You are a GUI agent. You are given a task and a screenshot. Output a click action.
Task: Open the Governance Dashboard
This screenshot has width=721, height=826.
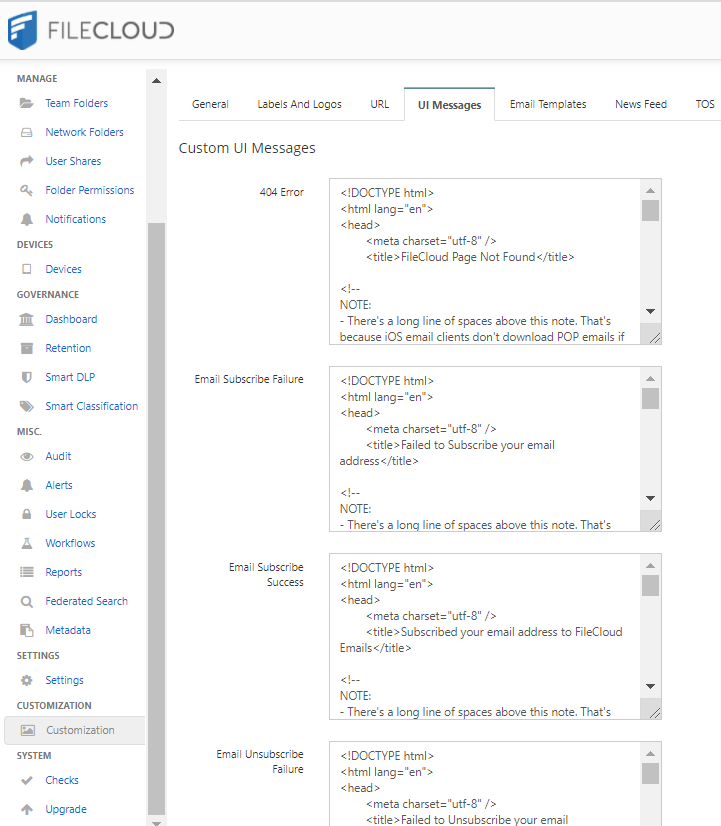pyautogui.click(x=70, y=319)
